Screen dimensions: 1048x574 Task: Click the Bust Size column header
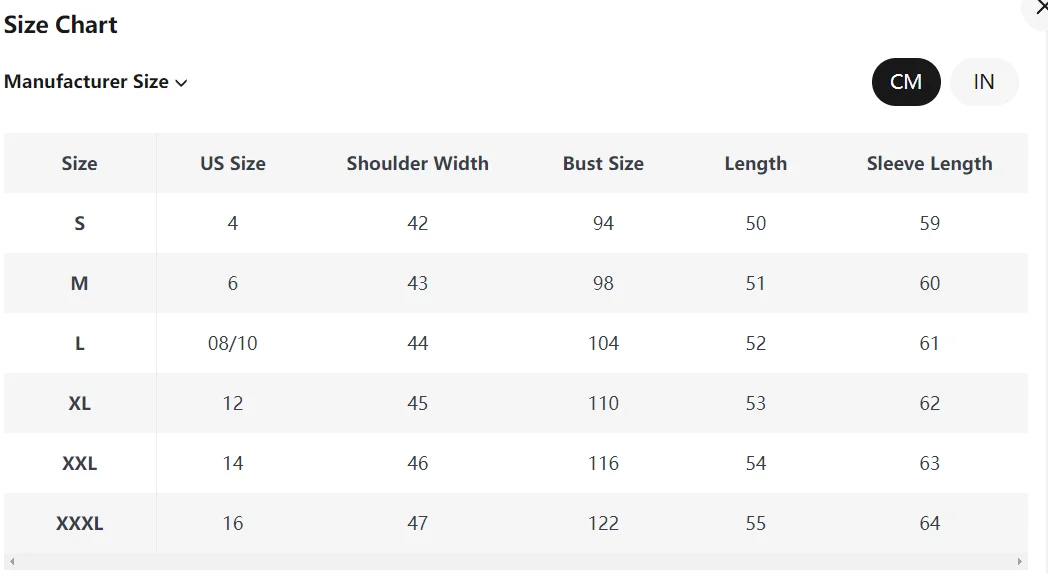(603, 163)
